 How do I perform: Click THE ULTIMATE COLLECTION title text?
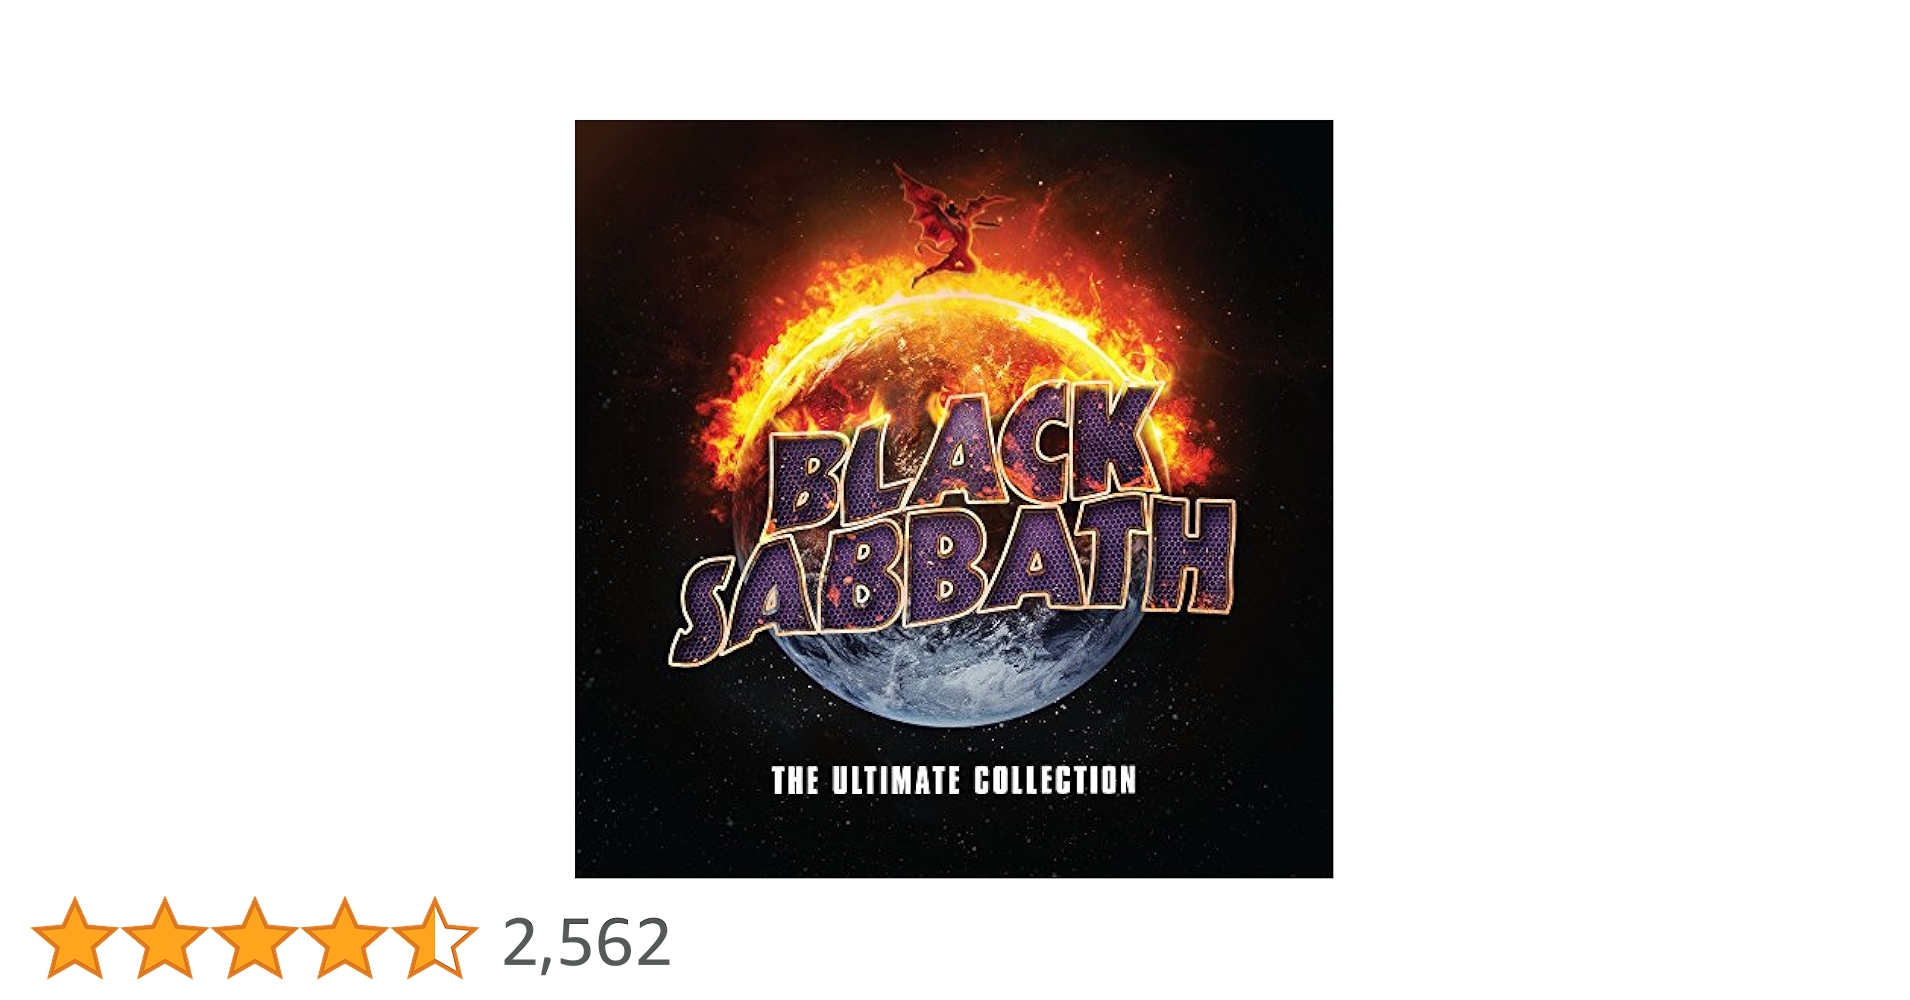click(954, 780)
